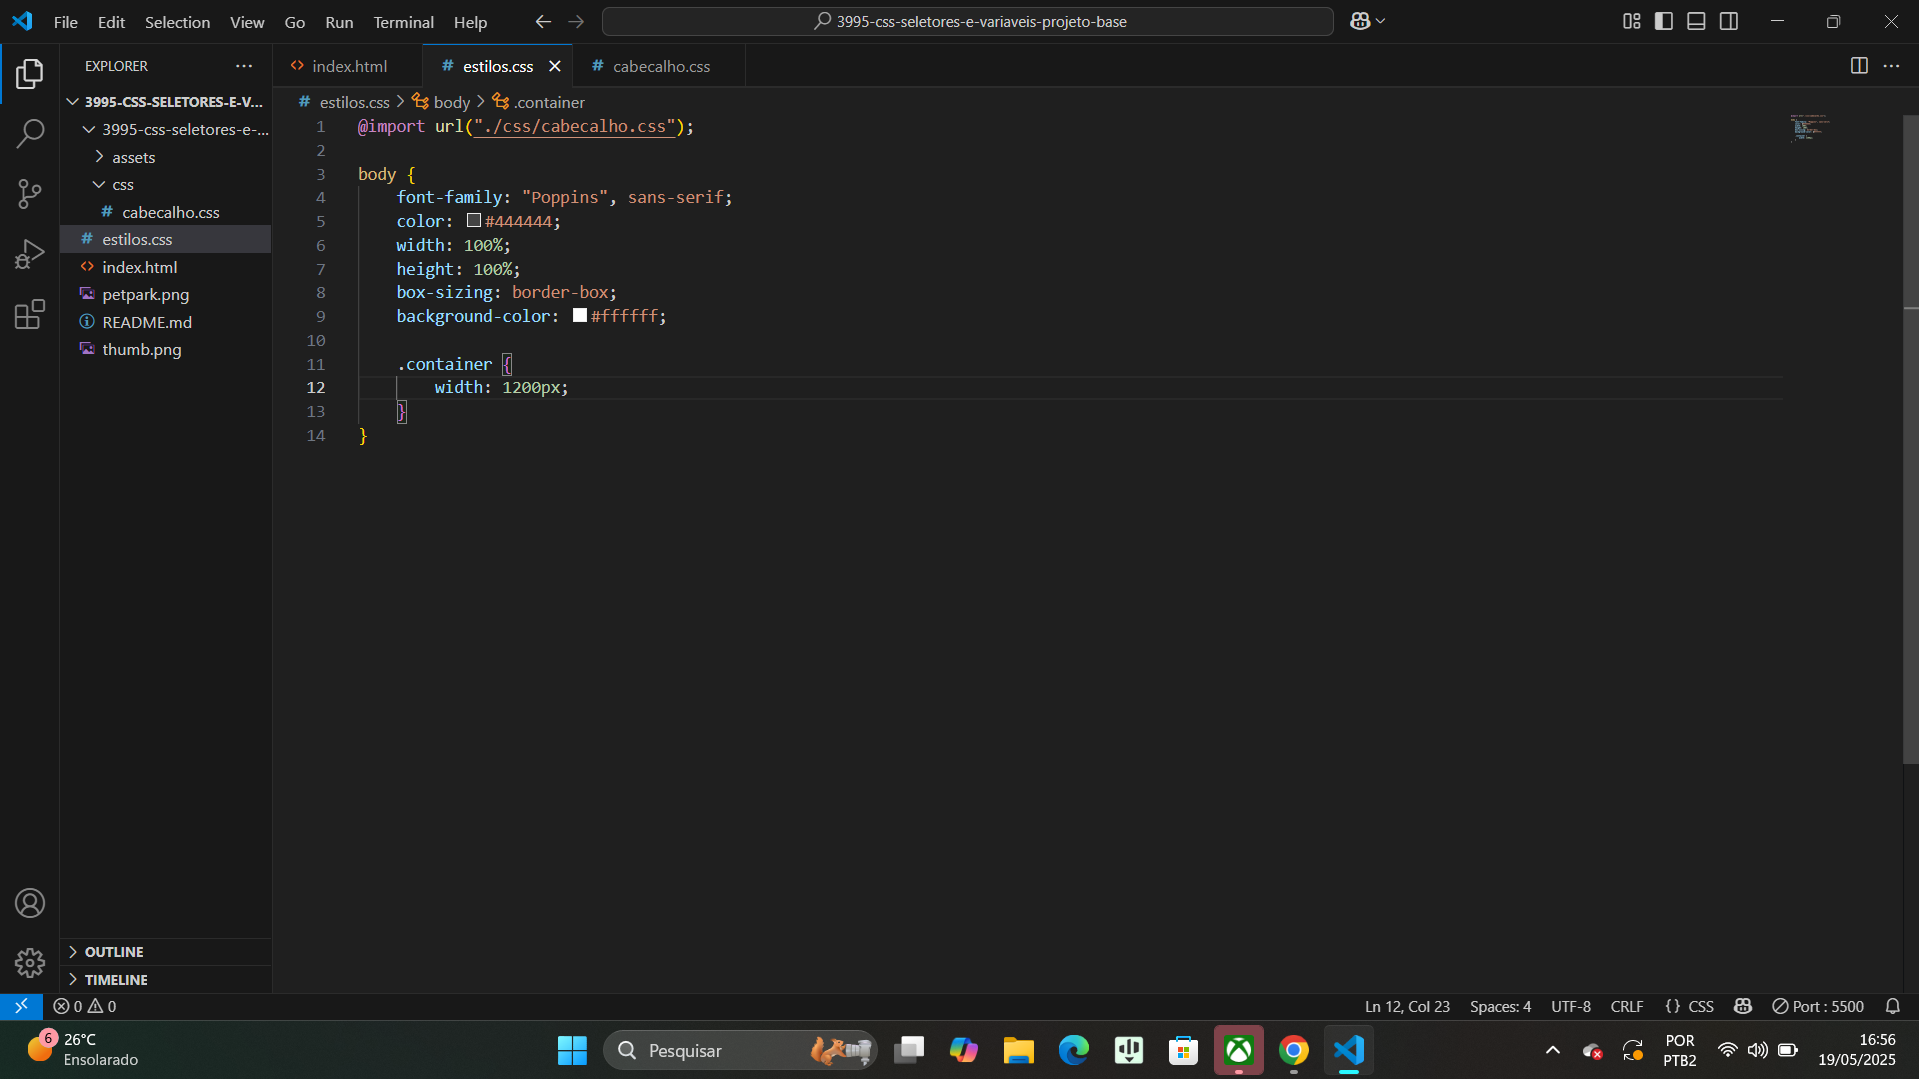This screenshot has height=1079, width=1919.
Task: Expand the OUTLINE section
Action: [166, 952]
